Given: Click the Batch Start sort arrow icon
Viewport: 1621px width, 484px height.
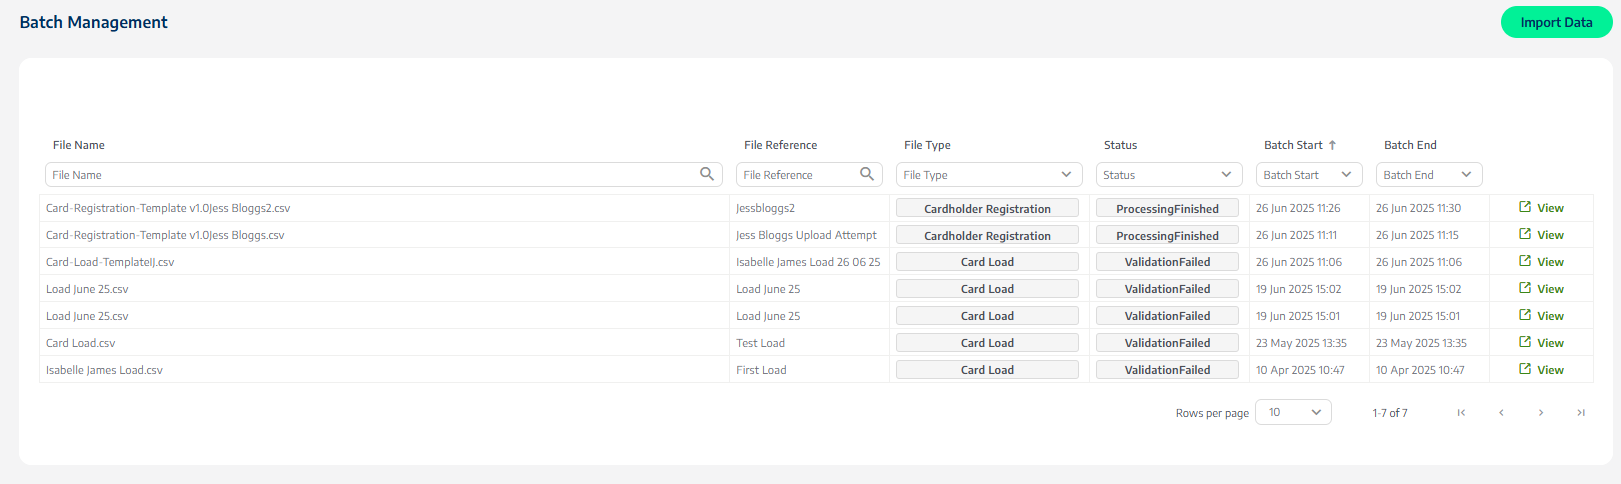Looking at the screenshot, I should click(x=1332, y=145).
